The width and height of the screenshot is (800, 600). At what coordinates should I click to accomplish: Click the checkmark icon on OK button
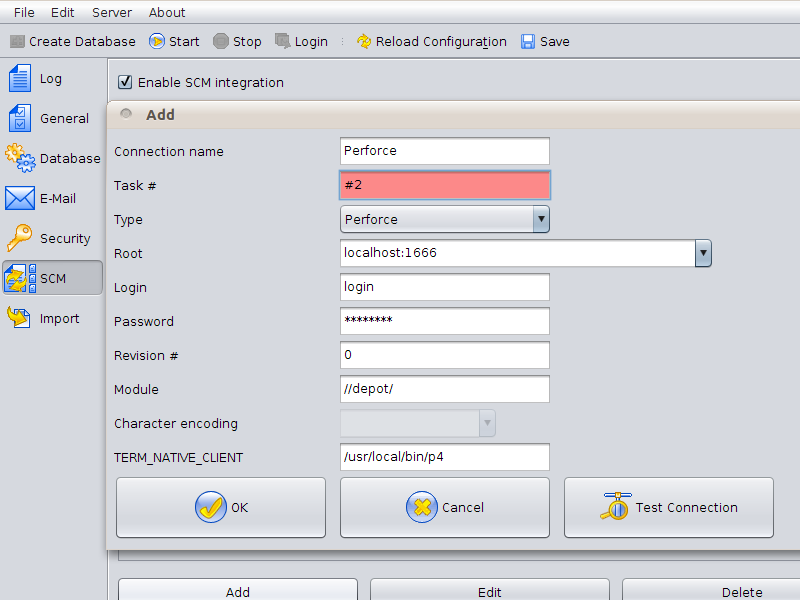tap(210, 507)
